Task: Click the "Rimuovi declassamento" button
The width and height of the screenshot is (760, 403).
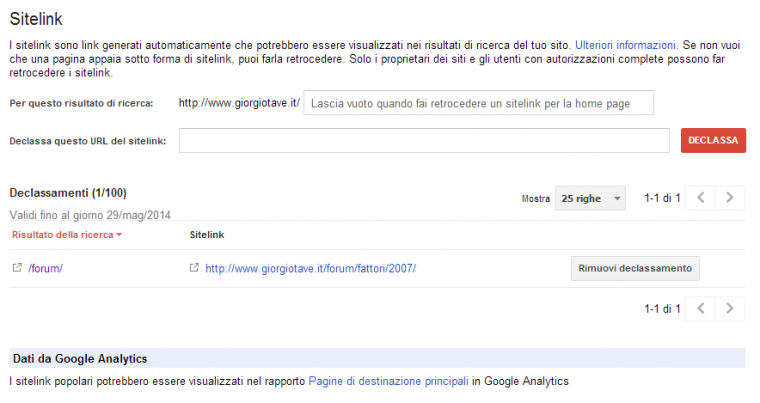Action: 635,268
